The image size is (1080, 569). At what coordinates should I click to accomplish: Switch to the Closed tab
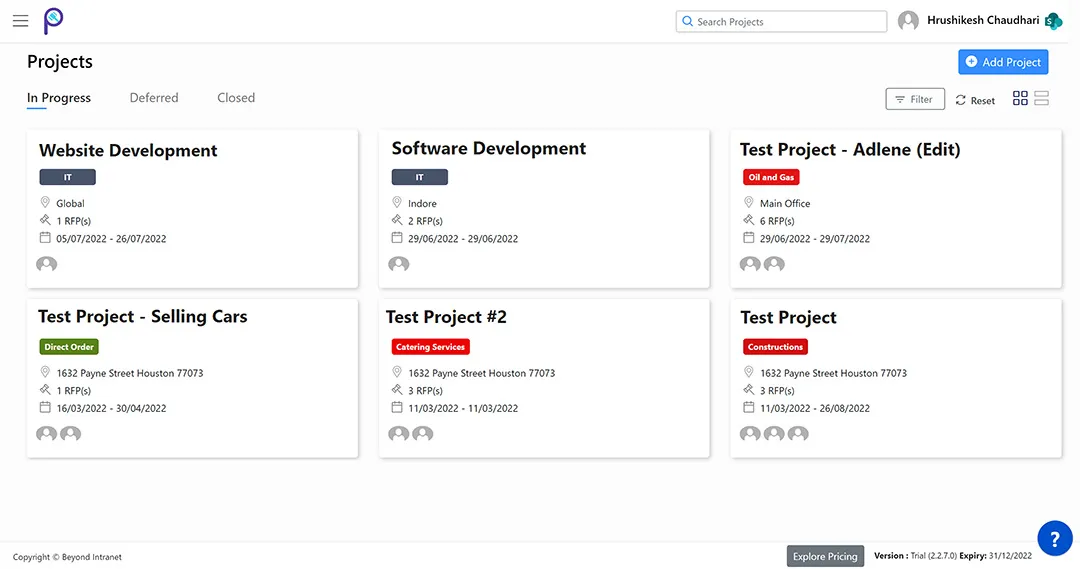coord(236,98)
